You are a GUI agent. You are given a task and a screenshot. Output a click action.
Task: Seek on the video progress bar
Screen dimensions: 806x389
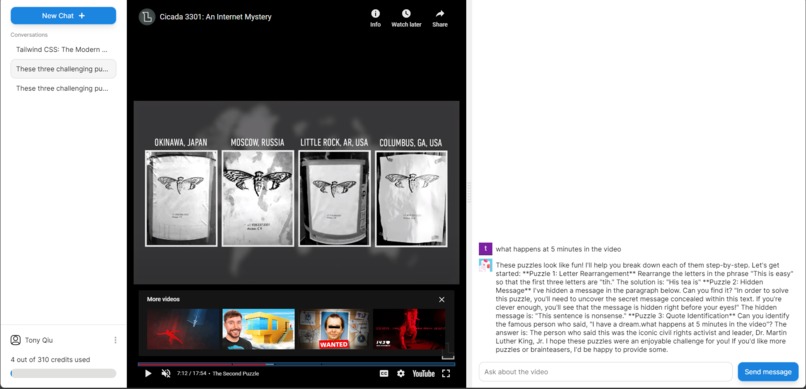[x=296, y=364]
